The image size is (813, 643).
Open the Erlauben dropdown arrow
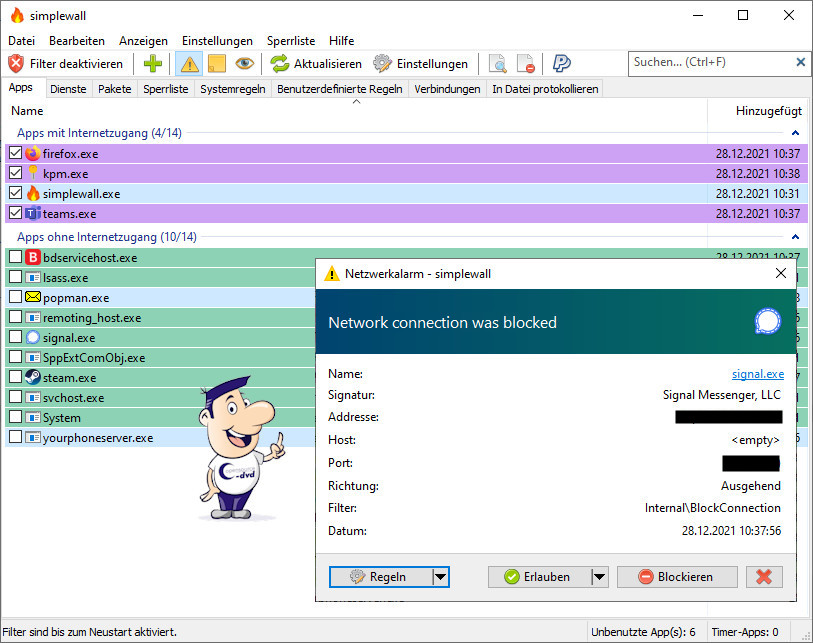tap(599, 577)
